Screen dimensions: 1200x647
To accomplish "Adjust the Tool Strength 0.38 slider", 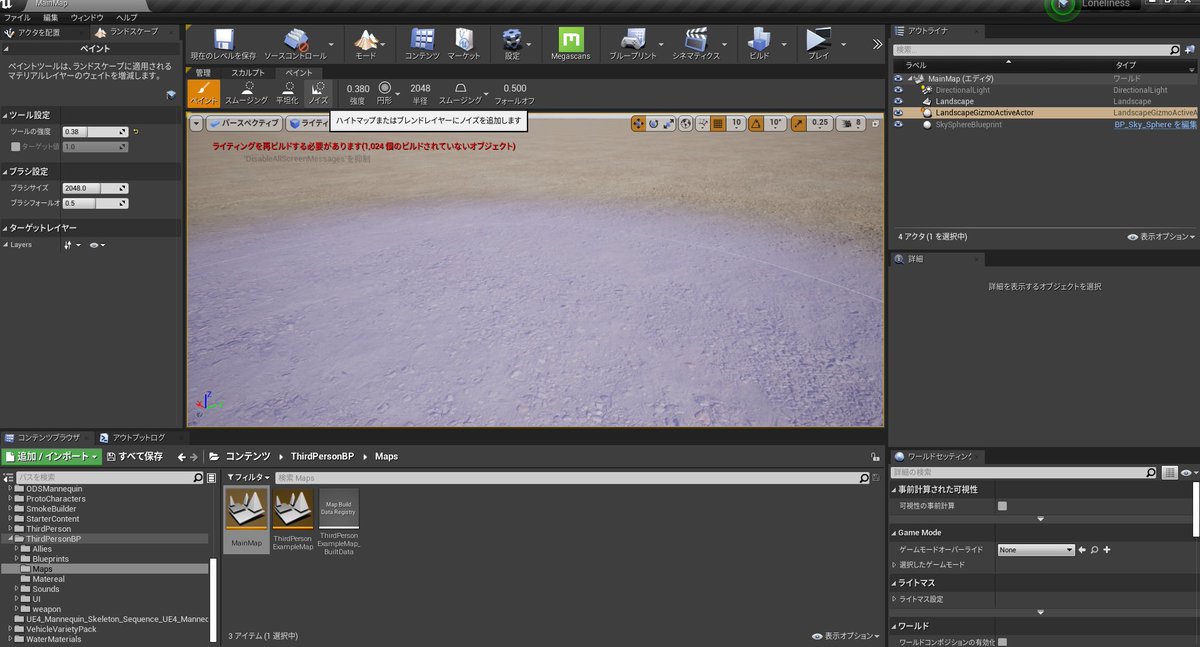I will pyautogui.click(x=95, y=130).
